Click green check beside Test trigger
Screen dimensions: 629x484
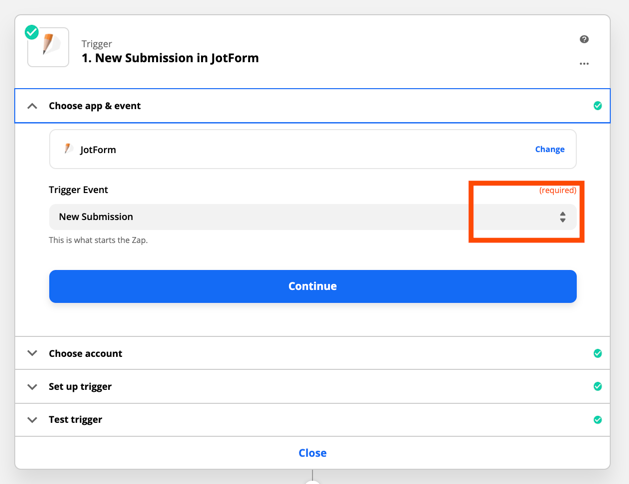tap(597, 419)
